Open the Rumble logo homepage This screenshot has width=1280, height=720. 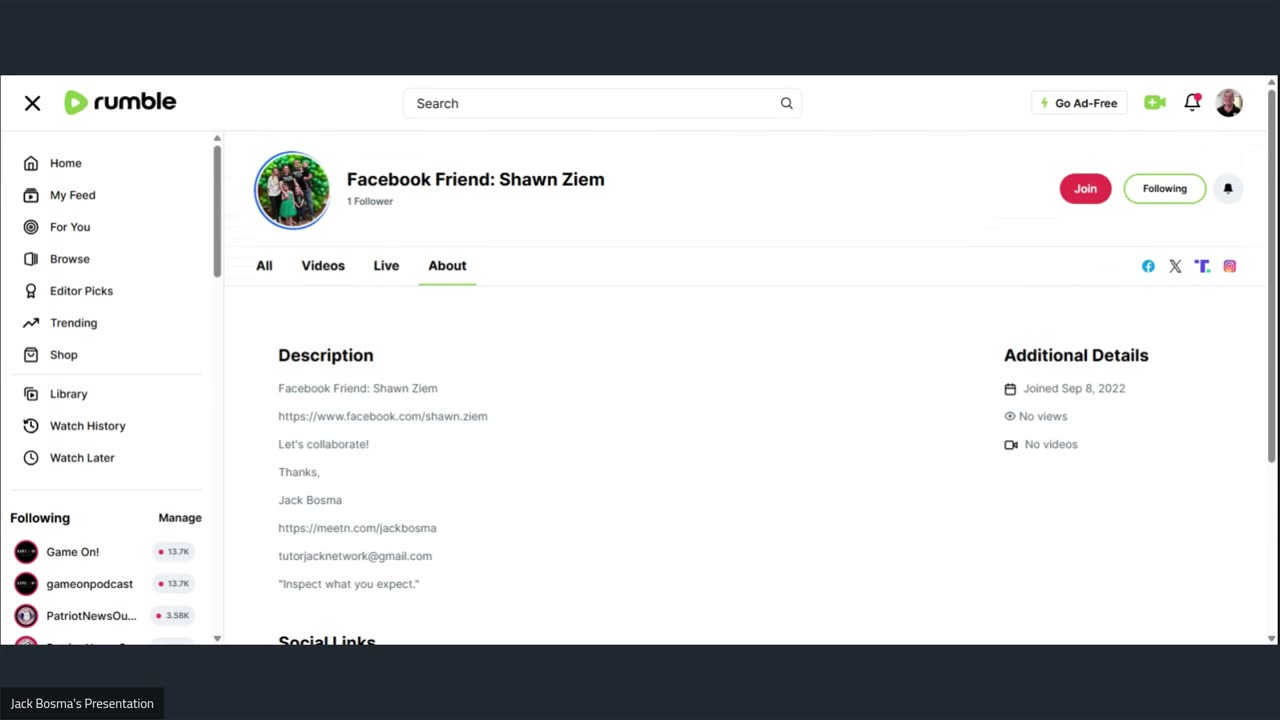click(x=120, y=102)
